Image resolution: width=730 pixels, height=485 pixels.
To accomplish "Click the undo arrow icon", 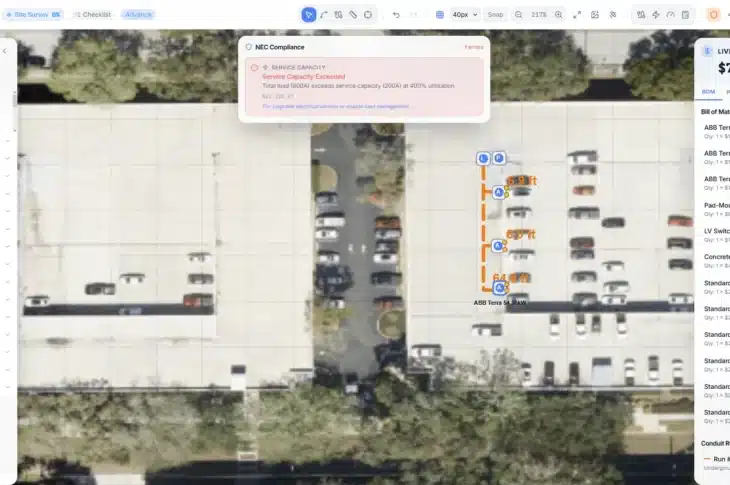I will 396,15.
